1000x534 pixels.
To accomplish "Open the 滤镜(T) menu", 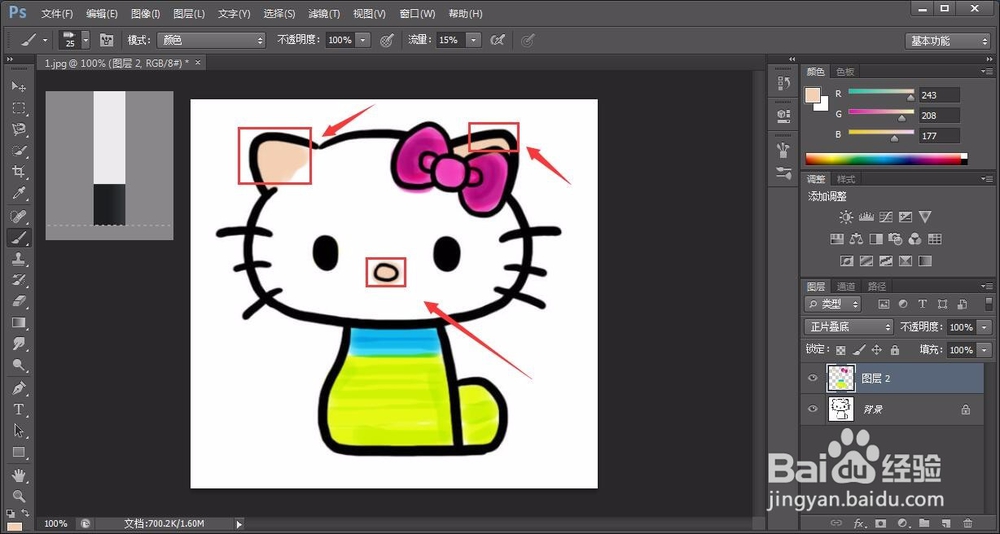I will click(x=324, y=13).
